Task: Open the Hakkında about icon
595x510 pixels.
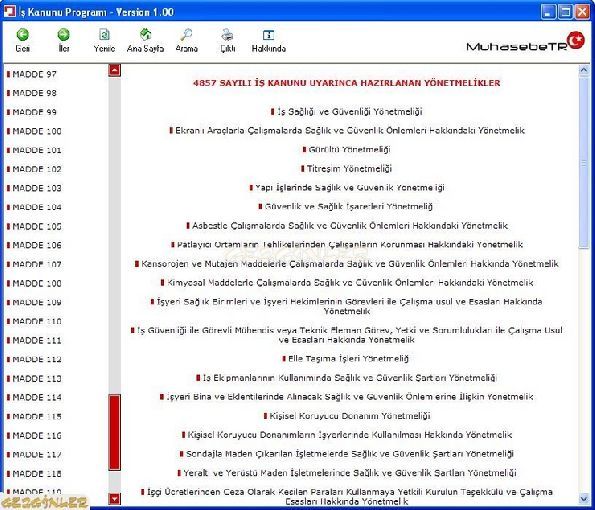Action: point(268,35)
